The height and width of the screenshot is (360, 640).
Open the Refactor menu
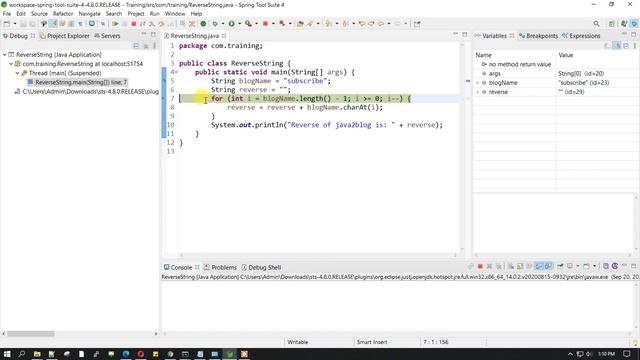coord(63,13)
